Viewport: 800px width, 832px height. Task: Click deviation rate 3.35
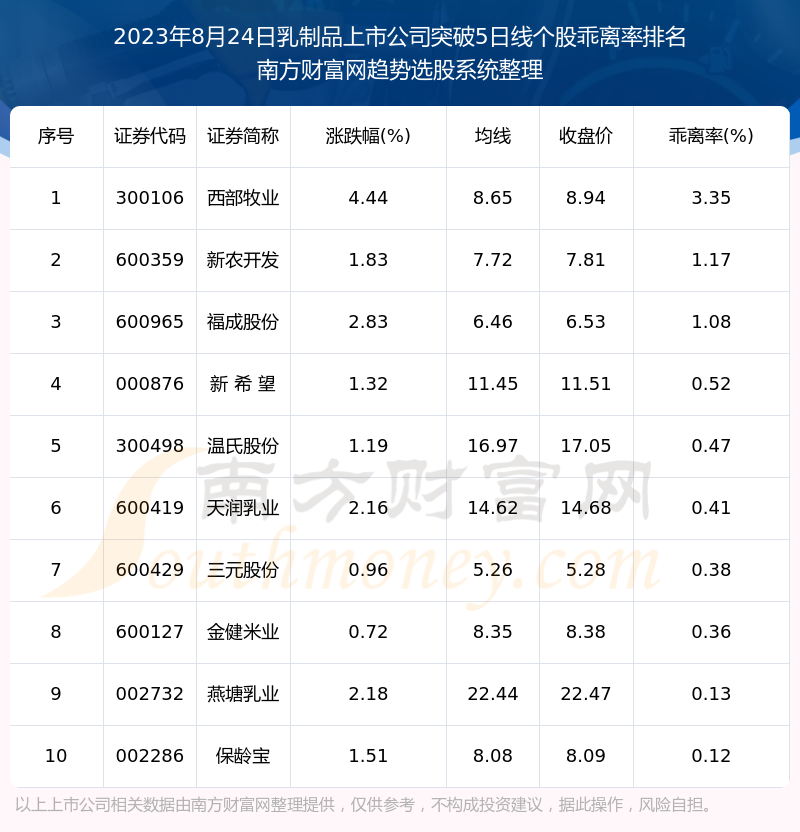click(711, 198)
